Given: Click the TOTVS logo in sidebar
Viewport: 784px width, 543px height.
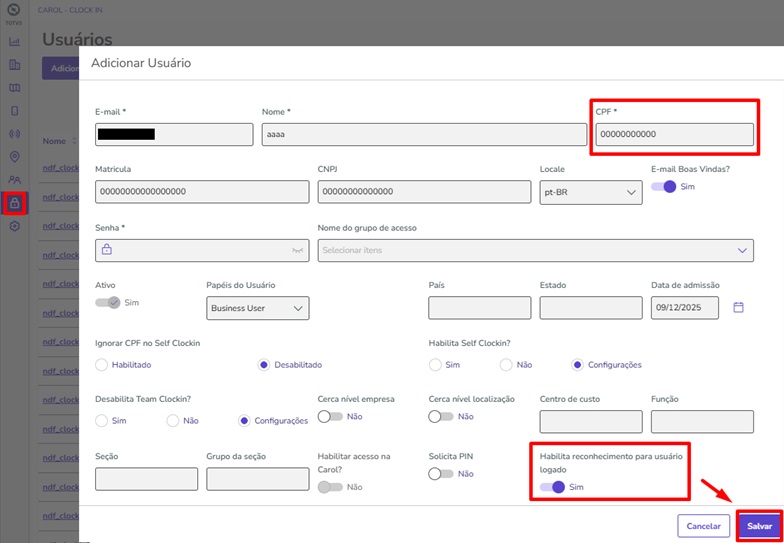Looking at the screenshot, I should point(14,14).
